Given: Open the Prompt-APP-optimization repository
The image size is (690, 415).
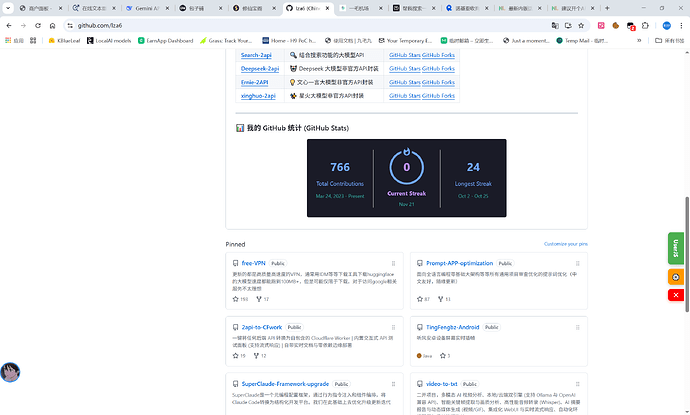Looking at the screenshot, I should (459, 263).
